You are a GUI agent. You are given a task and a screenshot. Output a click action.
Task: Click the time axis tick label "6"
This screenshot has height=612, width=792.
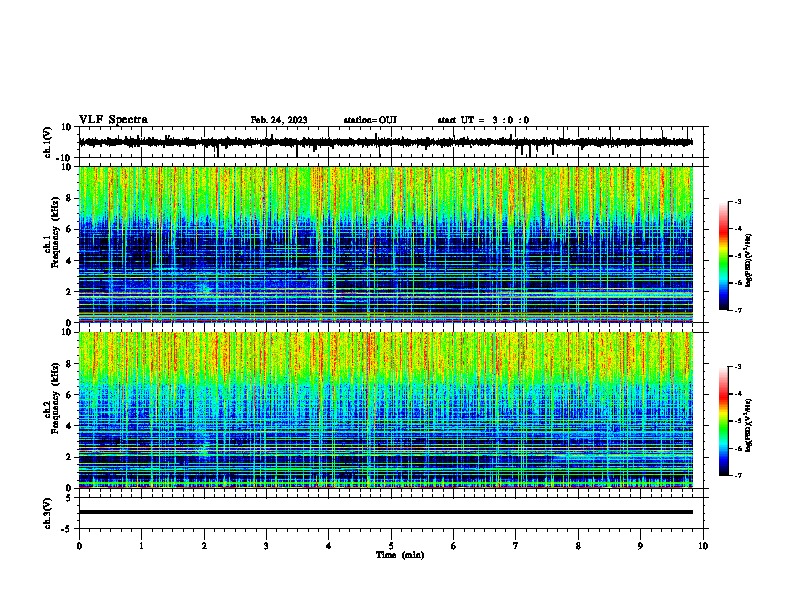click(x=454, y=546)
